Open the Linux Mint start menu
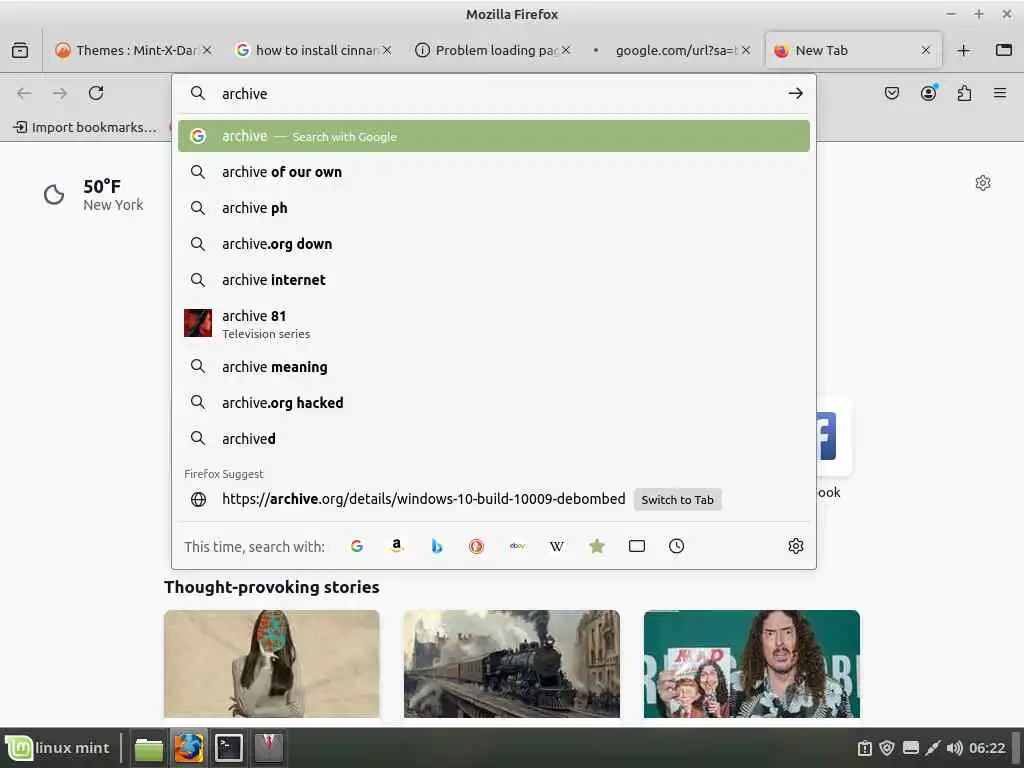Viewport: 1024px width, 768px height. 57,748
